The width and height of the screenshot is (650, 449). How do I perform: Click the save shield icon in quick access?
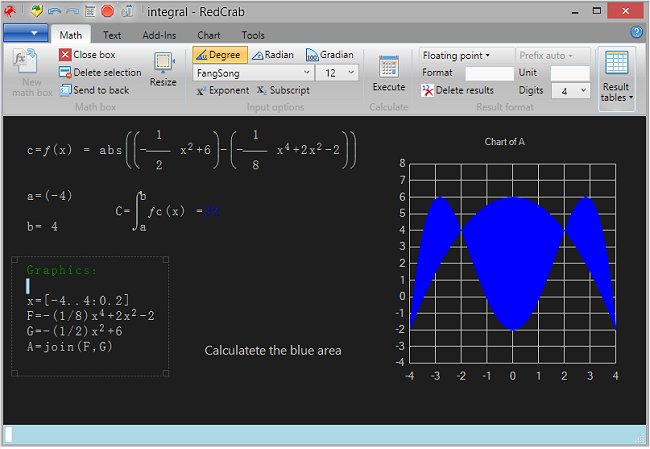(x=37, y=11)
